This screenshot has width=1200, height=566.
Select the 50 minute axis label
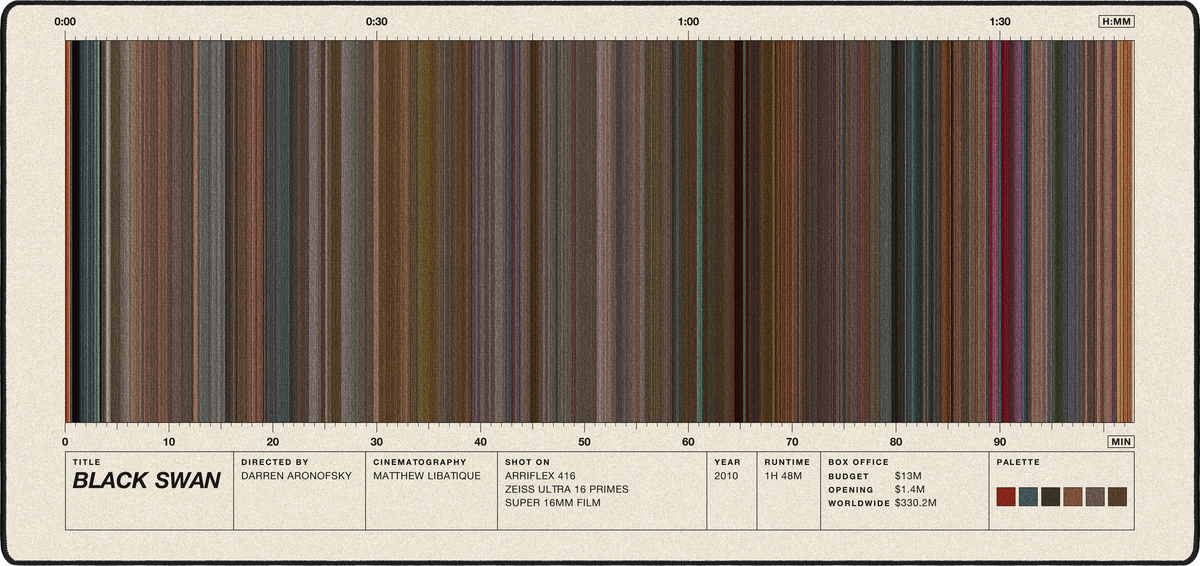585,441
